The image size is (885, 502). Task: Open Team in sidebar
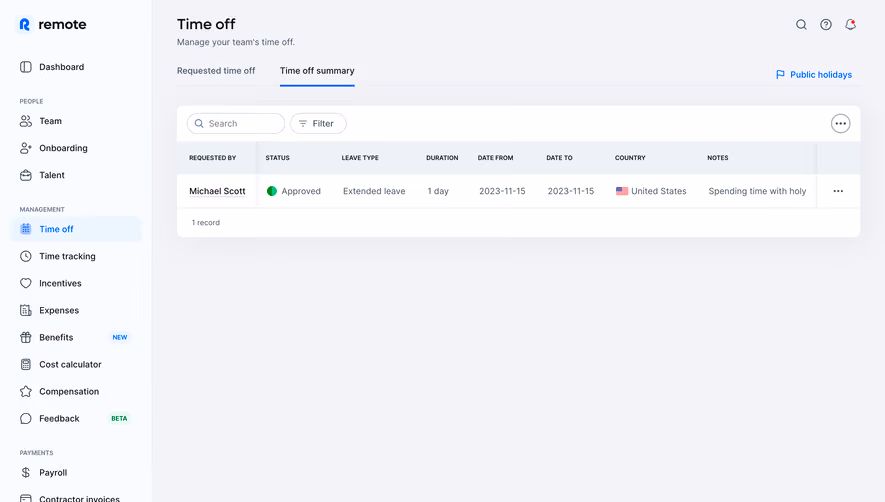tap(50, 121)
